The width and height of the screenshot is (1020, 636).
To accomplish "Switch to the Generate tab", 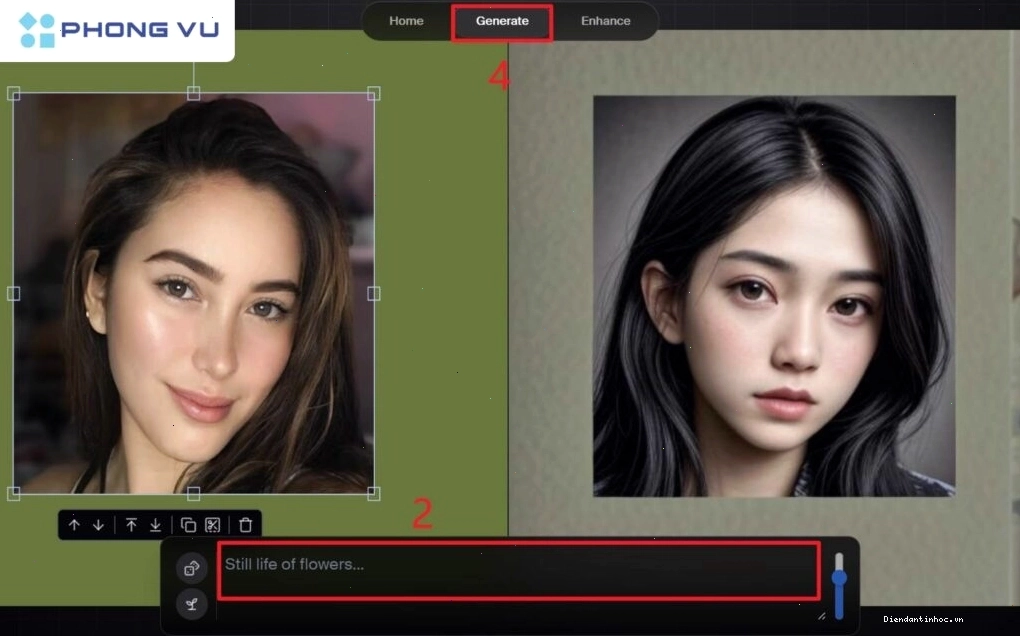I will (502, 21).
